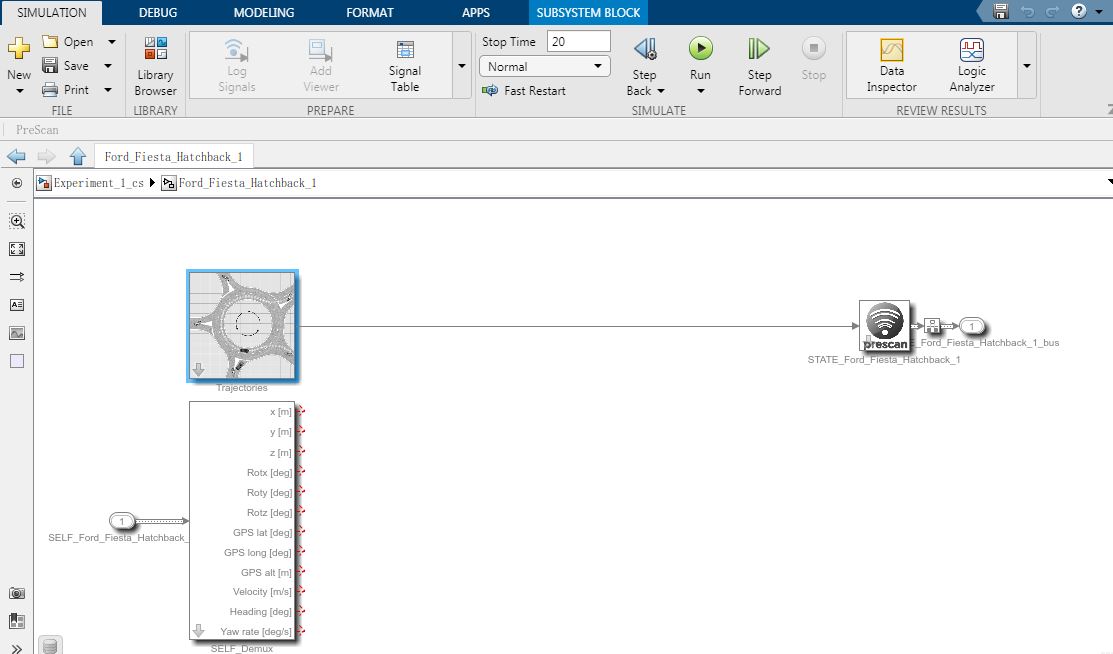Switch to the FORMAT tab
The width and height of the screenshot is (1113, 654).
[370, 13]
